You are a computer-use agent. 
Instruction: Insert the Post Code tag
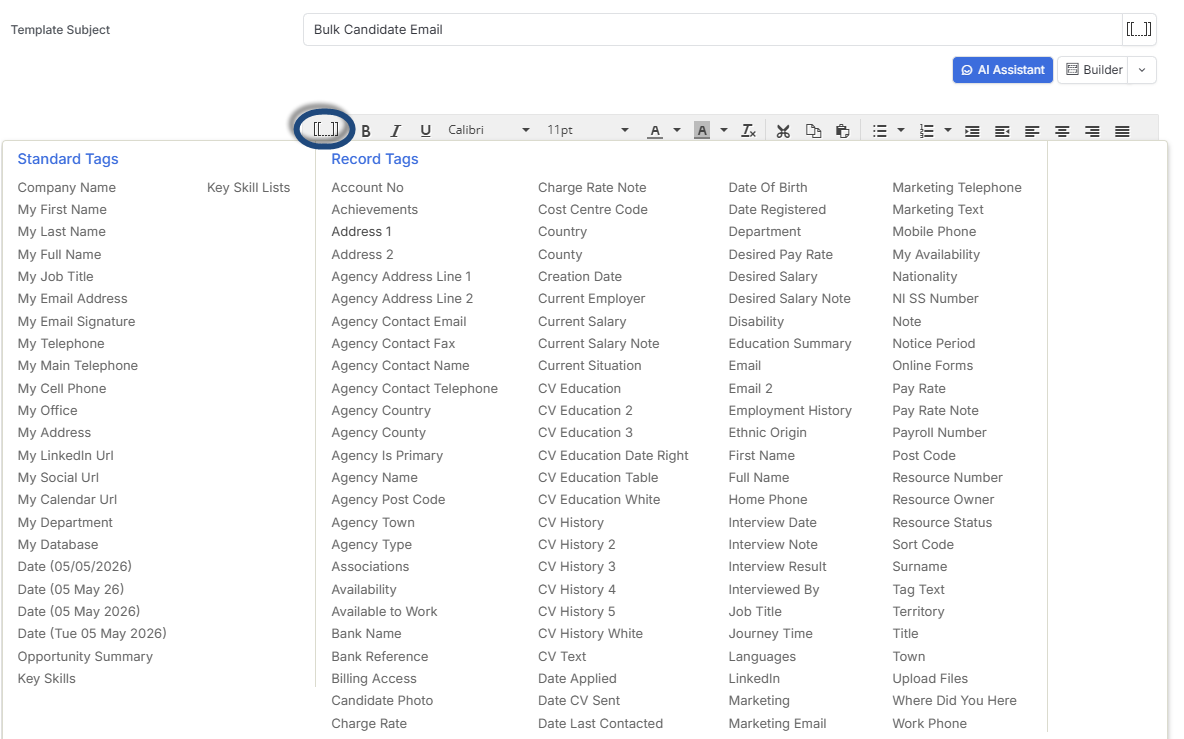(923, 455)
